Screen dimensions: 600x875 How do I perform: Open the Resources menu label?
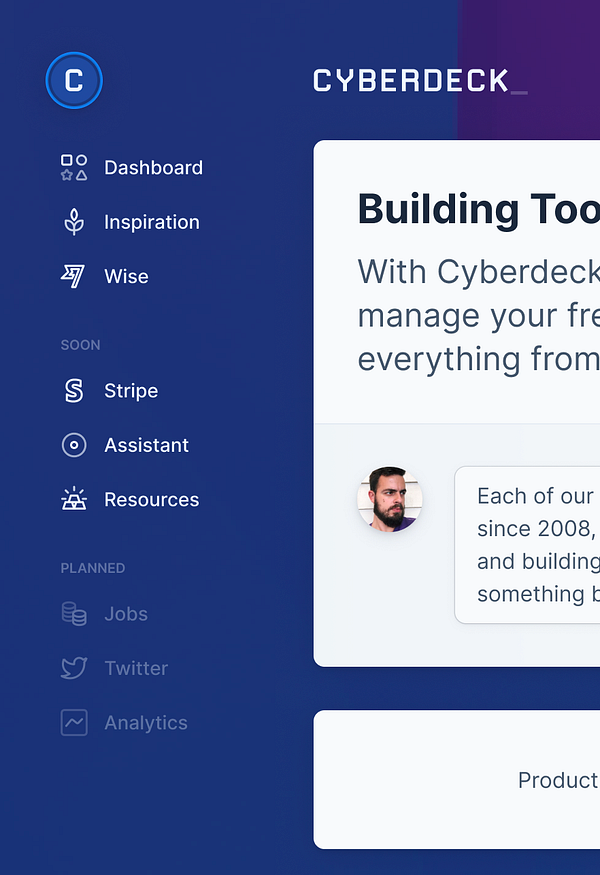coord(152,499)
